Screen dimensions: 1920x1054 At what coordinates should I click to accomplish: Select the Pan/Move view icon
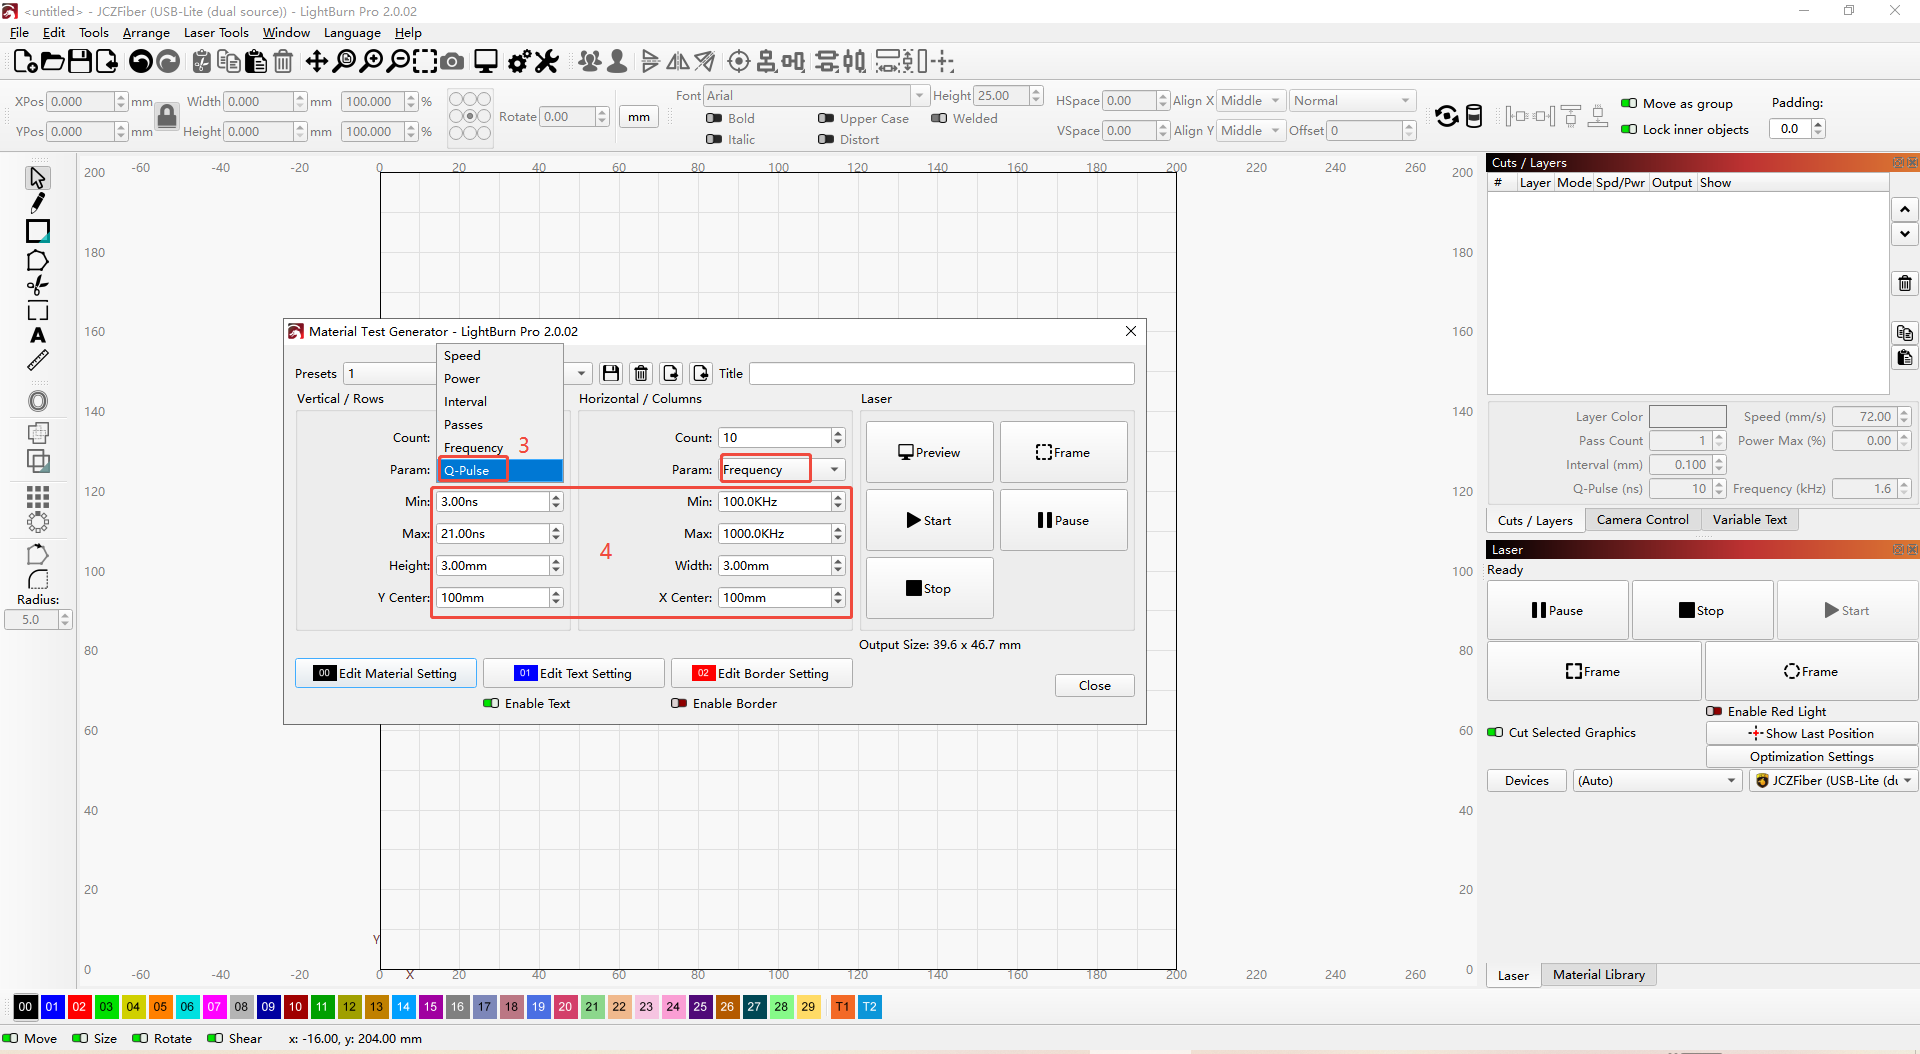(316, 62)
